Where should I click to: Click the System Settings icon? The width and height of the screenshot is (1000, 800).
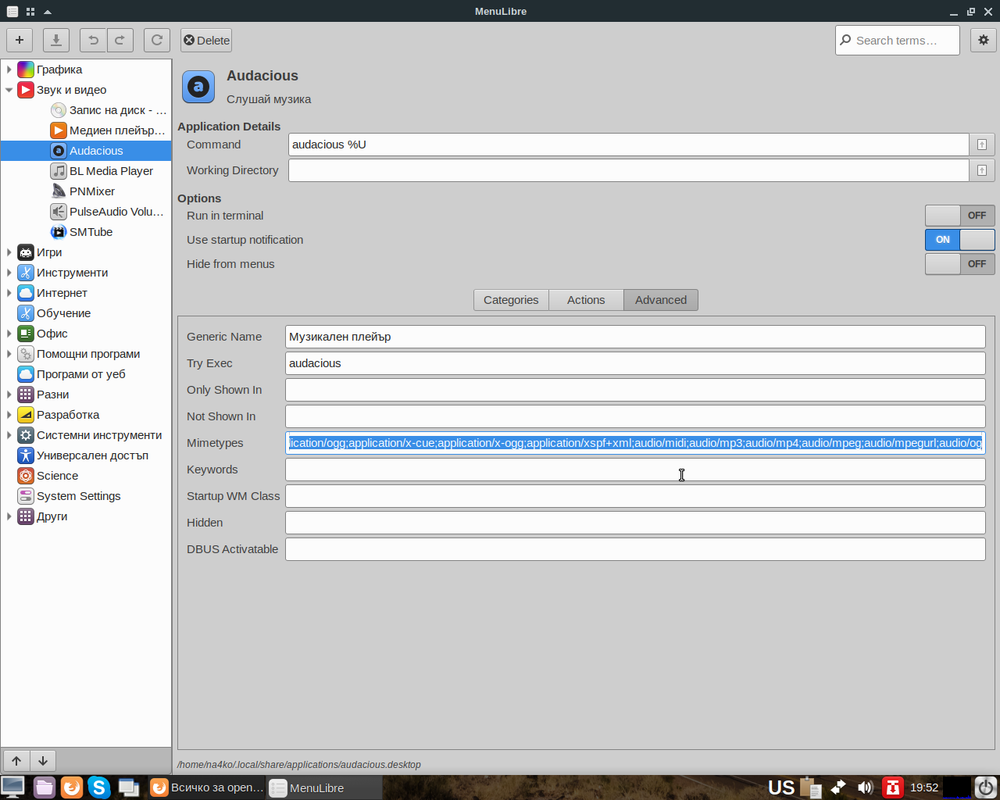pyautogui.click(x=26, y=496)
